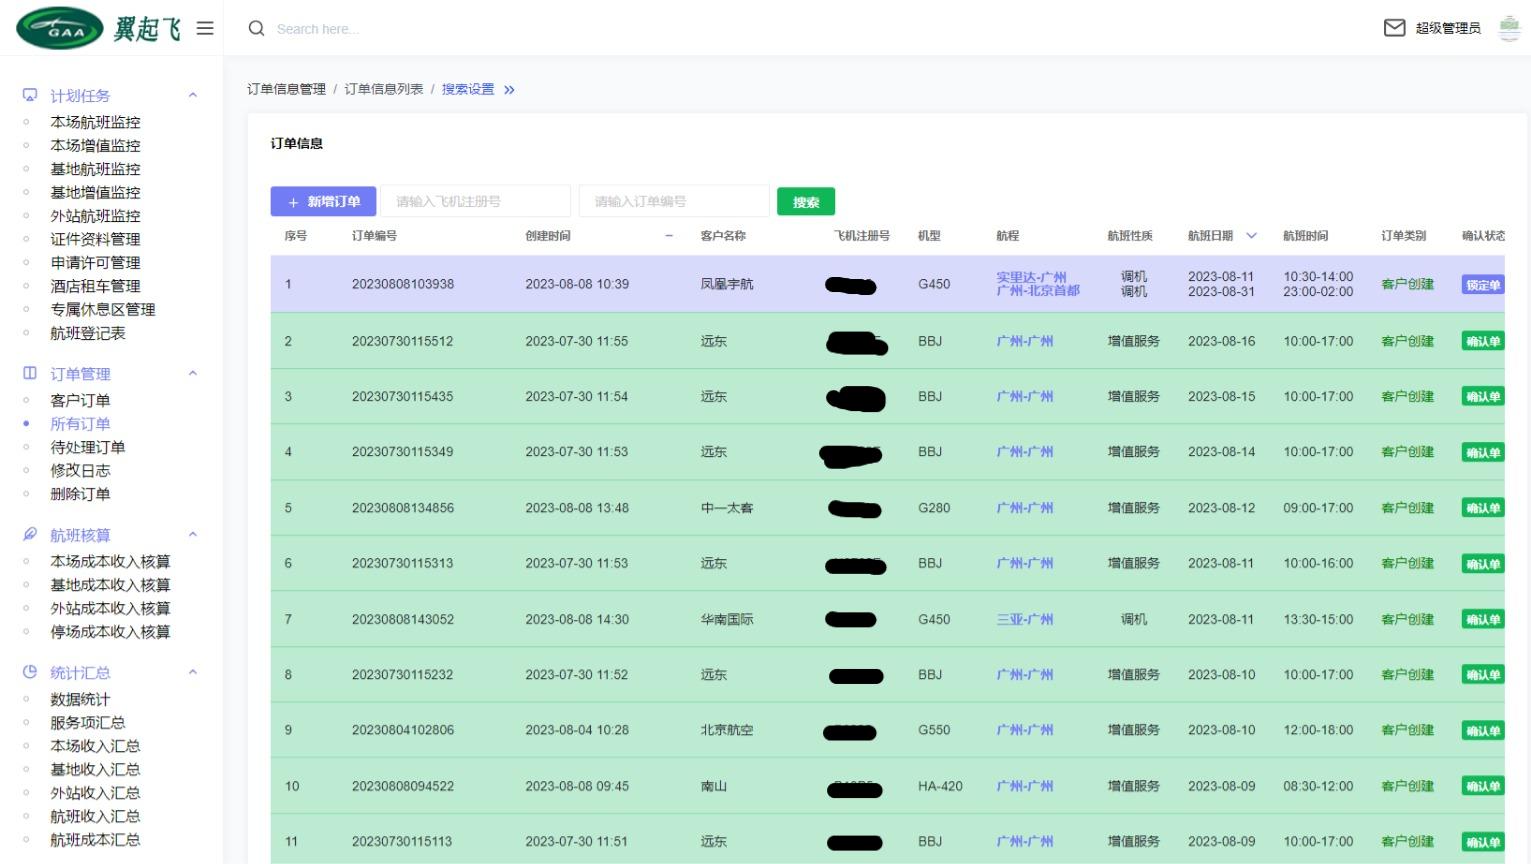1531x864 pixels.
Task: Focus the 请输入订单编号 input field
Action: click(676, 201)
